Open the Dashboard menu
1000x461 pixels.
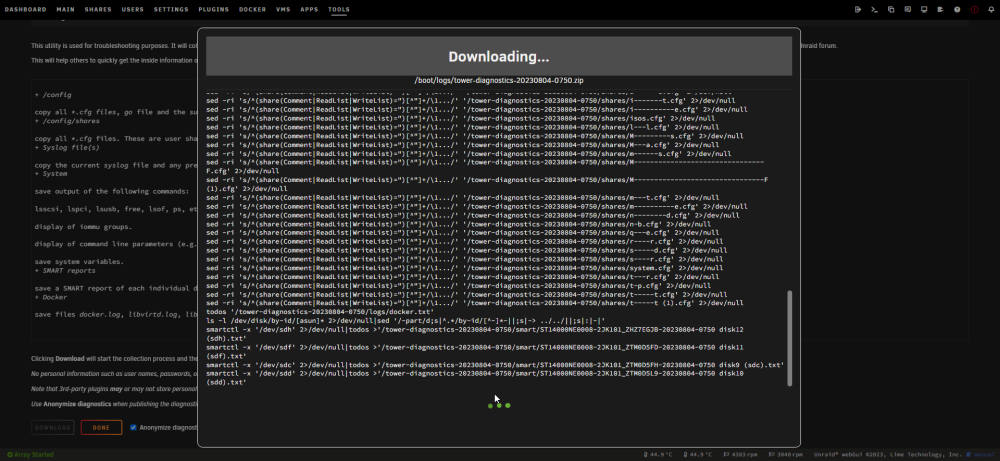(x=26, y=10)
